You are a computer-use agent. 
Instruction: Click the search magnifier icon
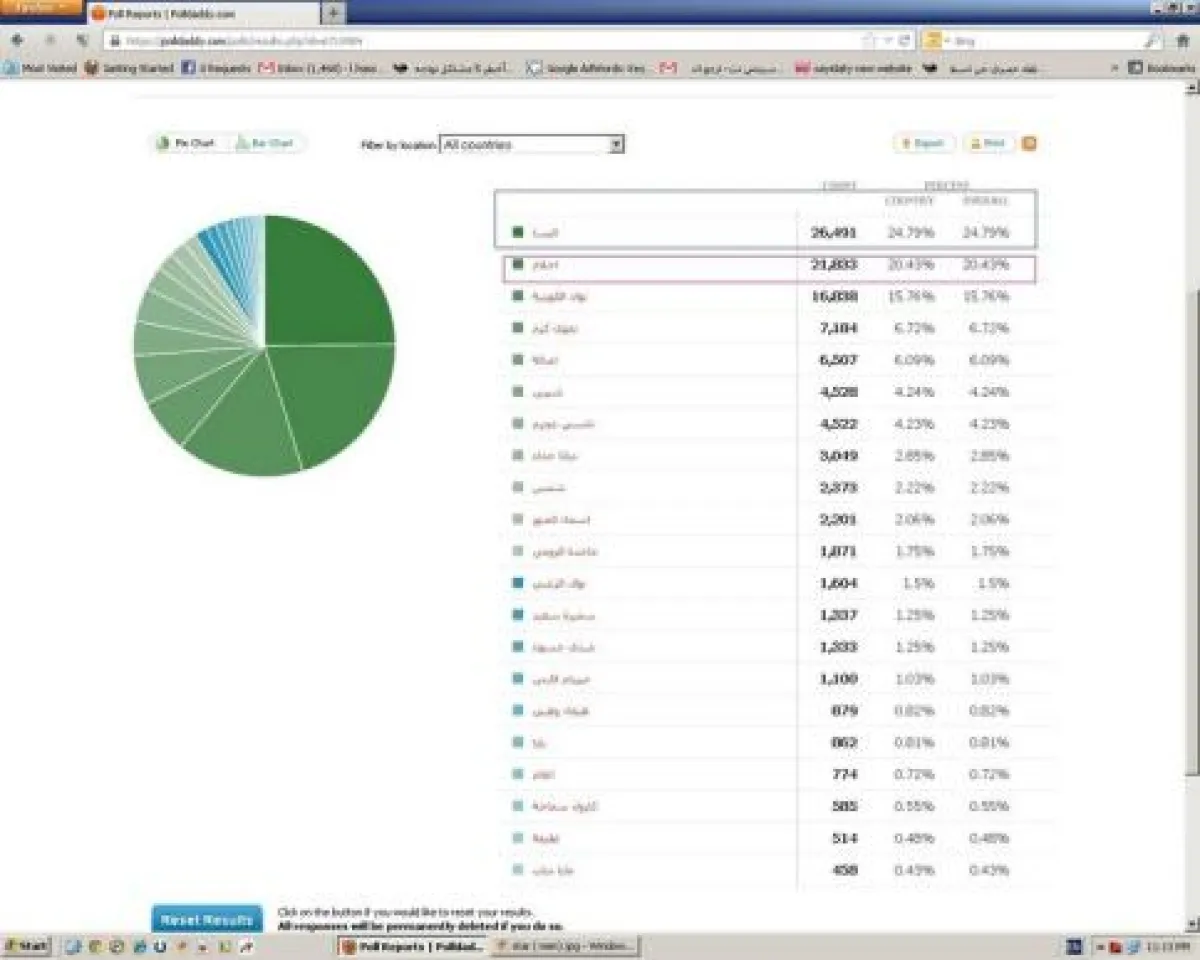click(x=1153, y=41)
